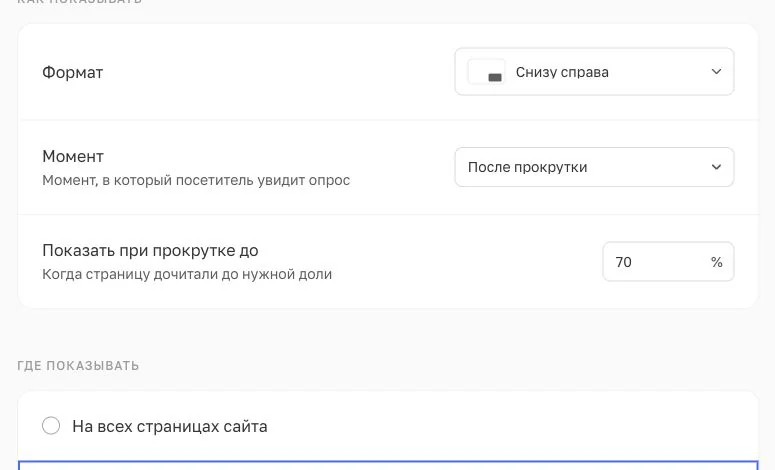This screenshot has height=470, width=775.
Task: Click the text Момент, в который посетитель увидит опрос
Action: point(196,180)
